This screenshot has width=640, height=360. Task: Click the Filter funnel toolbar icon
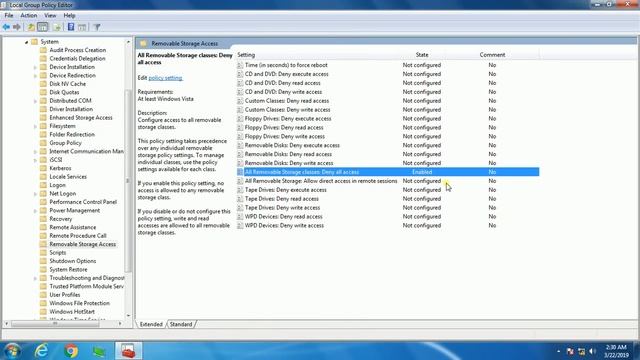pos(97,27)
